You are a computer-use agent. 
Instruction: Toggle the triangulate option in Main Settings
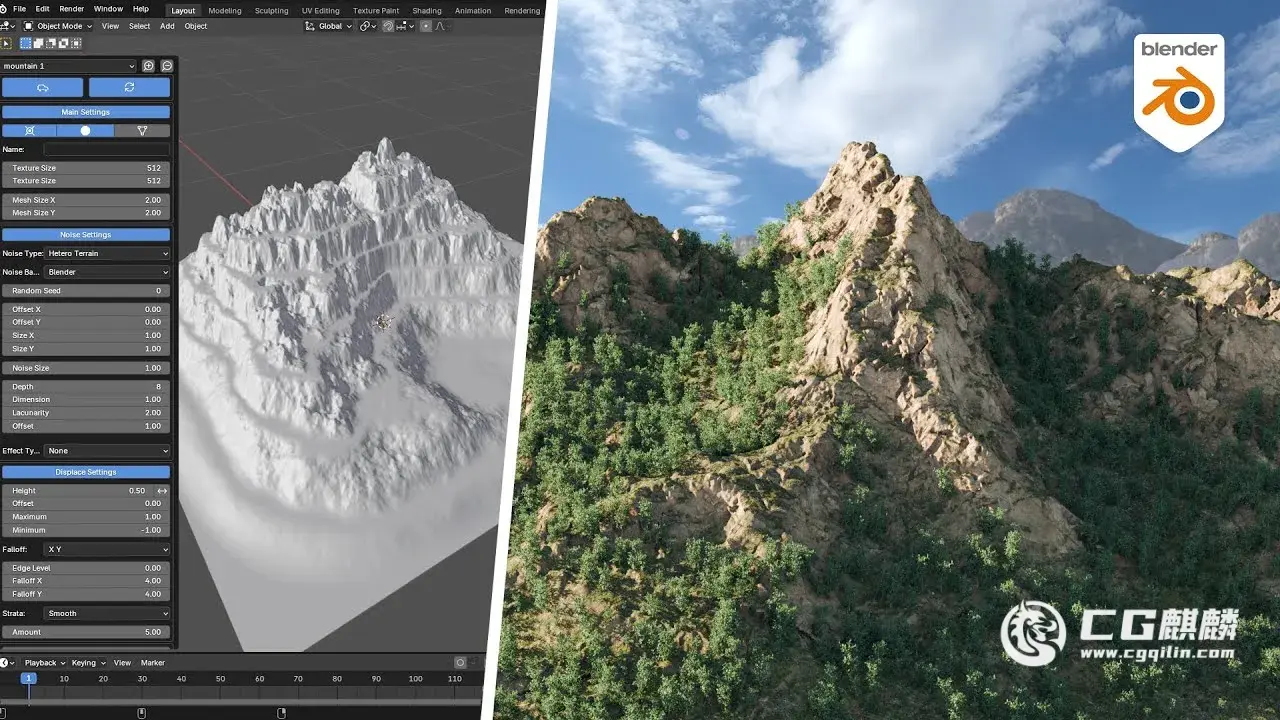coord(142,131)
